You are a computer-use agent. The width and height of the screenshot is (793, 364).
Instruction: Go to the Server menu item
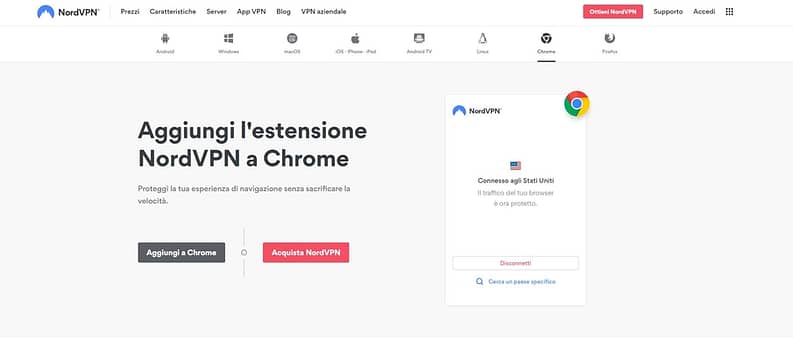pos(216,12)
